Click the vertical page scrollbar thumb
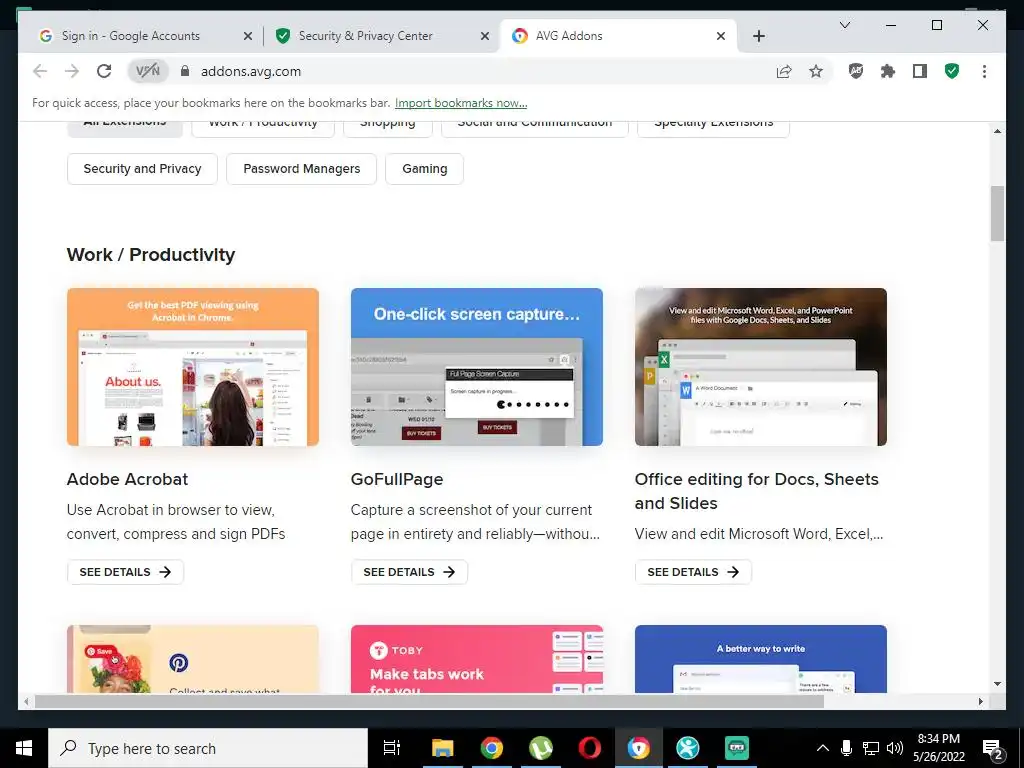Viewport: 1024px width, 768px height. coord(997,214)
